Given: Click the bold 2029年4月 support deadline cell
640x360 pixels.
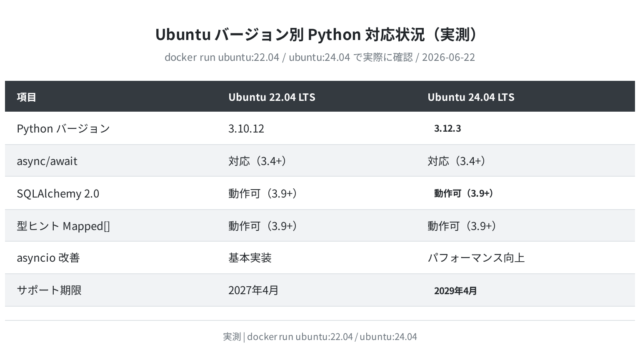Looking at the screenshot, I should coord(455,291).
